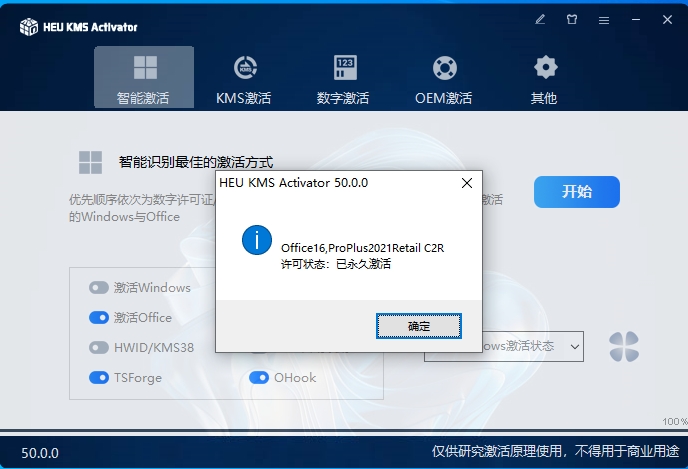Viewport: 688px width, 469px height.
Task: Click the heading 智能识别最佳的激活方式
Action: click(196, 162)
